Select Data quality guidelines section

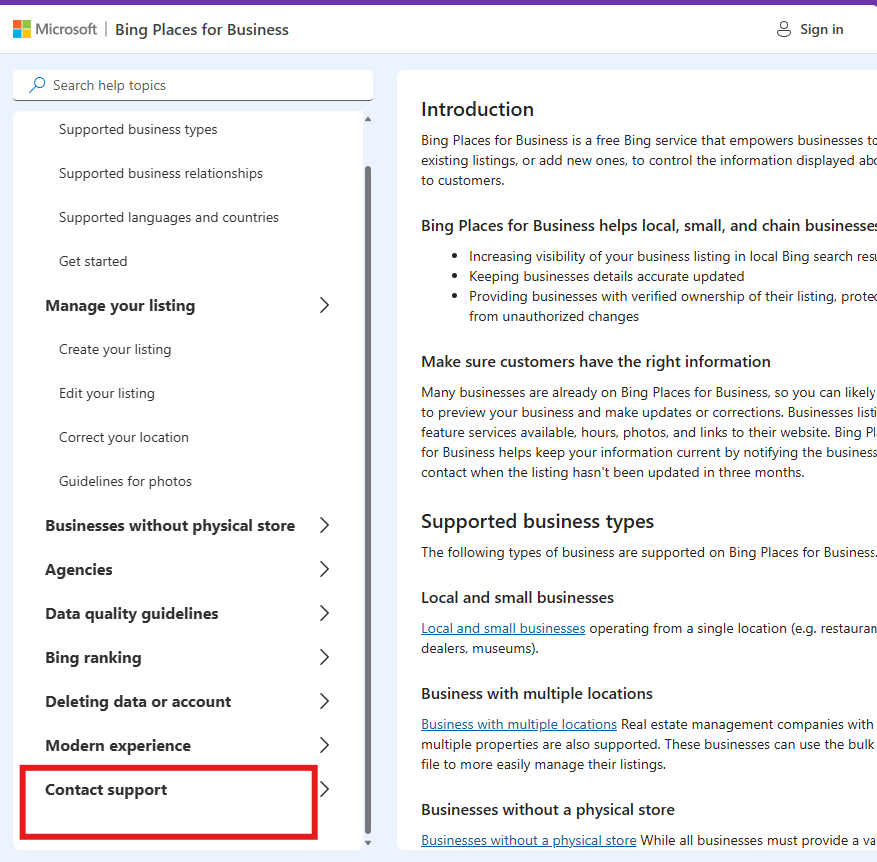pos(131,614)
